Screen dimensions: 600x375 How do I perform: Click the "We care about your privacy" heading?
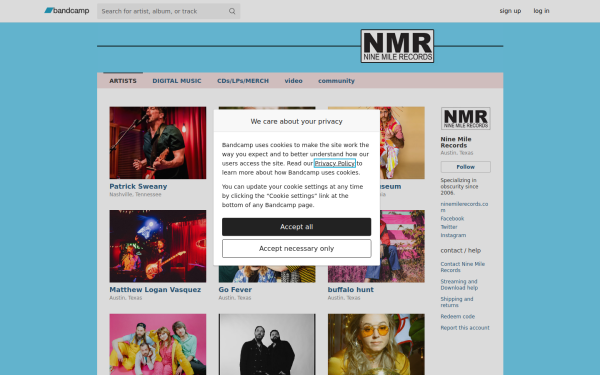297,121
